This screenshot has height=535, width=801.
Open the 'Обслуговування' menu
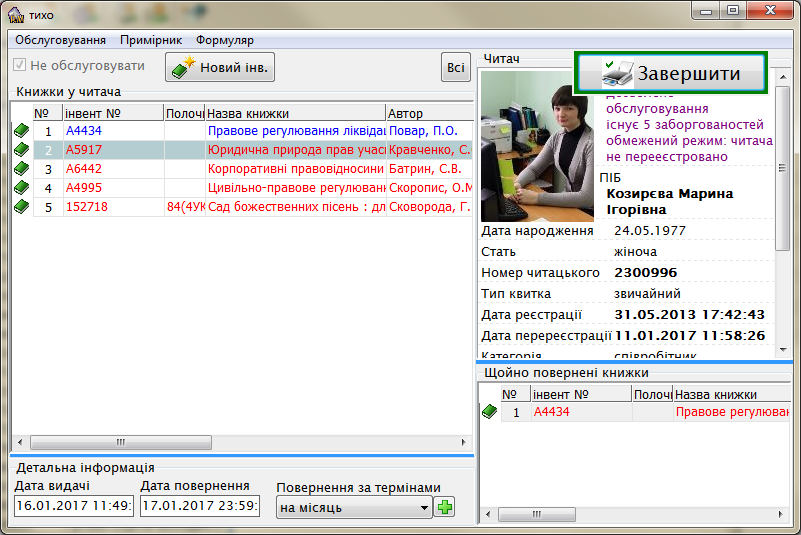[x=60, y=40]
